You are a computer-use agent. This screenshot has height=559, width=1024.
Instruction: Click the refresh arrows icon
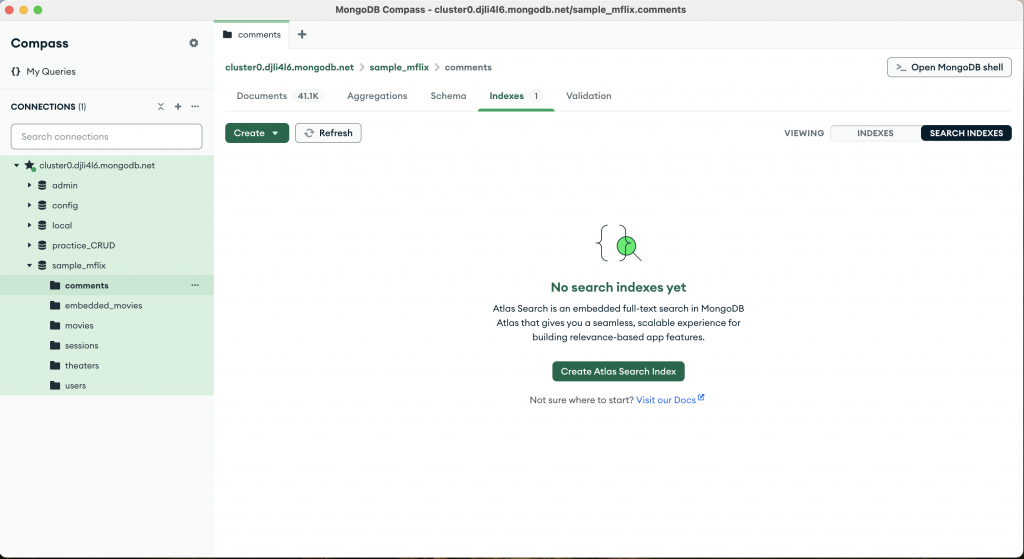click(x=309, y=133)
